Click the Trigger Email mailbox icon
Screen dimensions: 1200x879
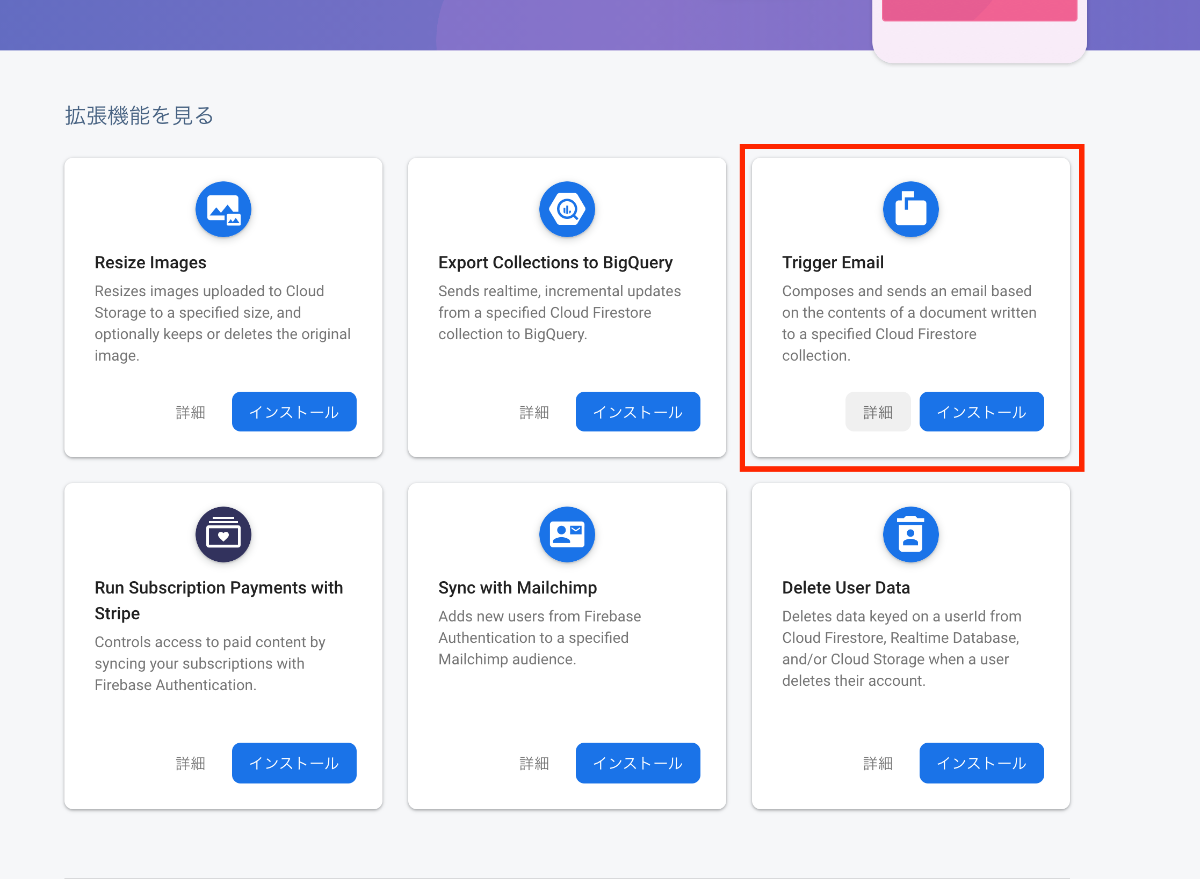911,209
